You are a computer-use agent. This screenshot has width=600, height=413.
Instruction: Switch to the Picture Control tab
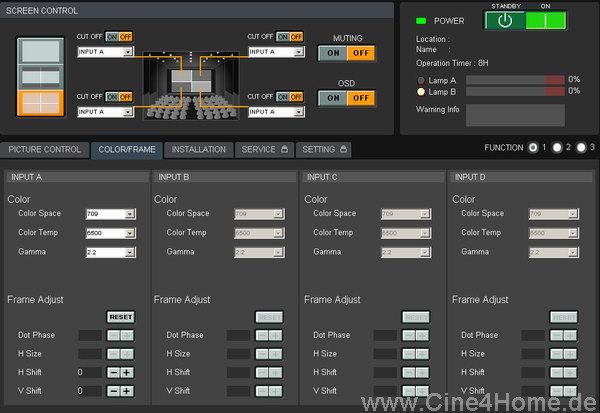pos(44,150)
